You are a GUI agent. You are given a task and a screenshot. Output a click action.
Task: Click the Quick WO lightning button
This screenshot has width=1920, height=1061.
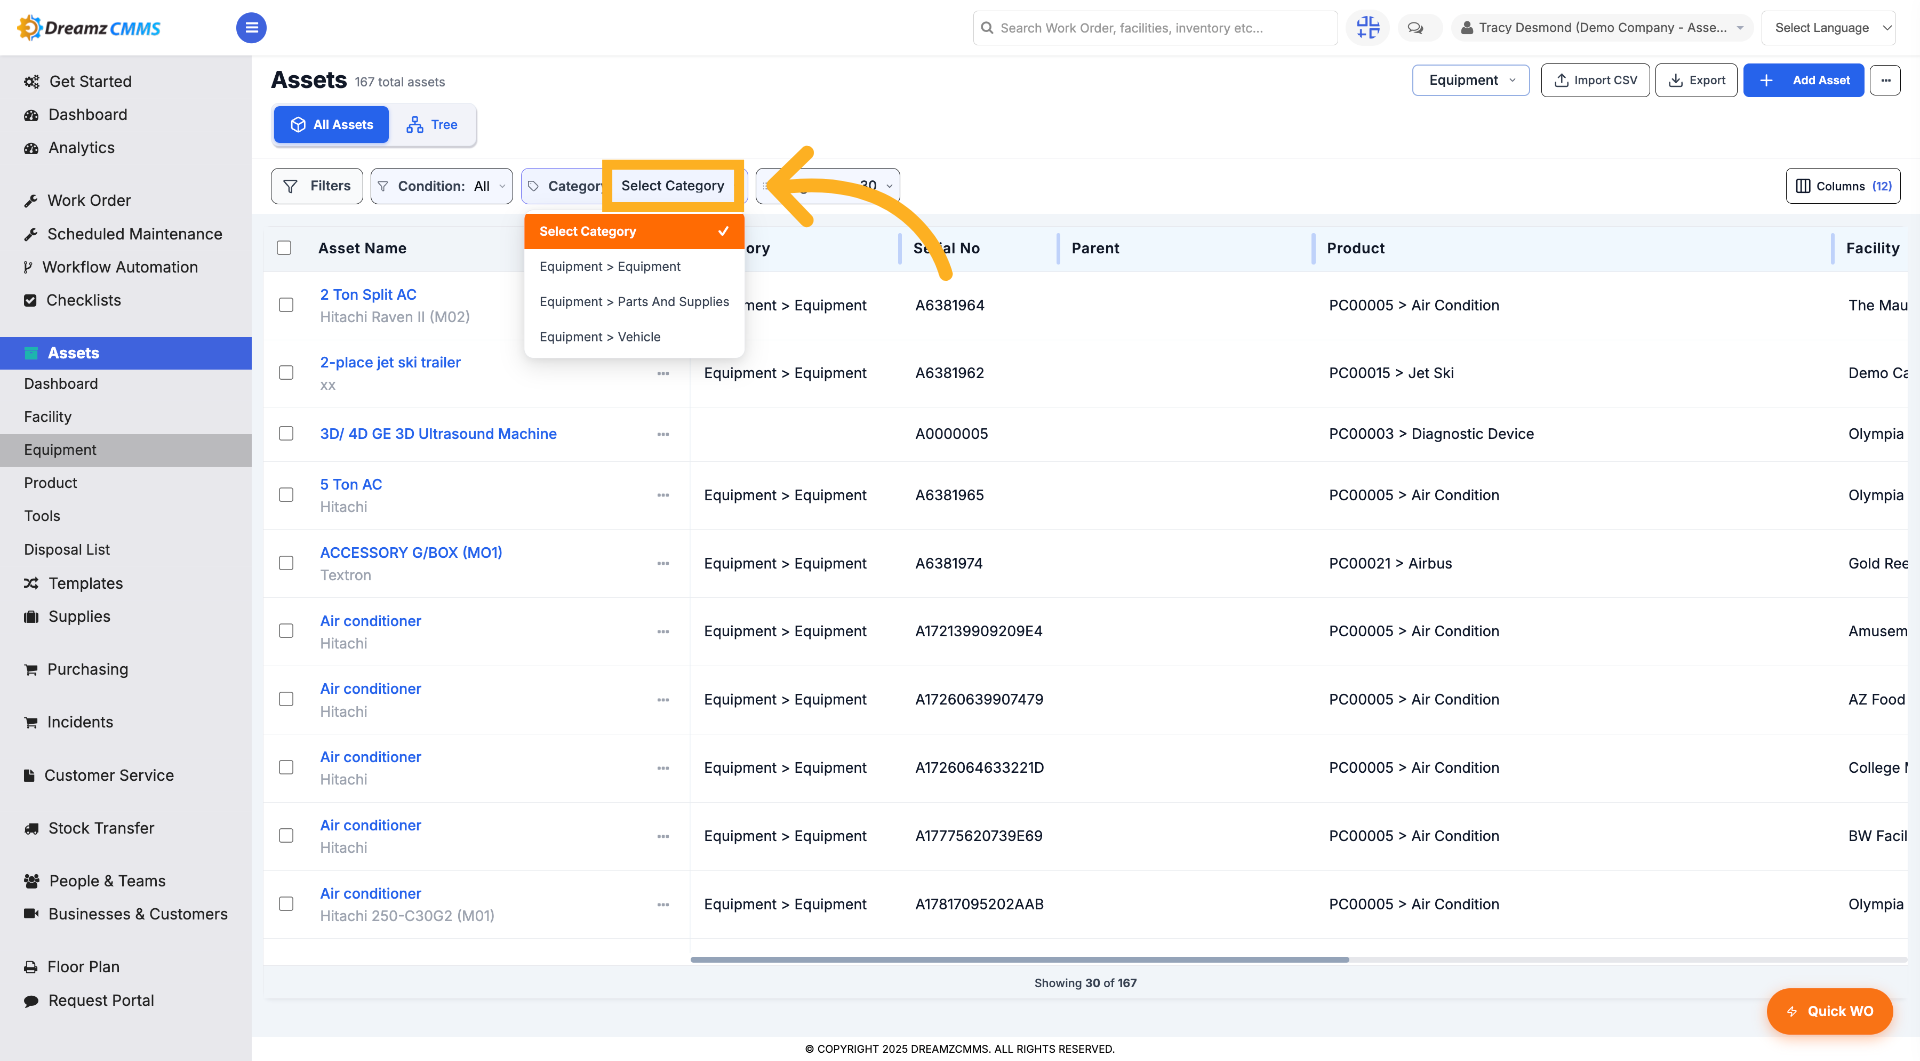[x=1829, y=1011]
